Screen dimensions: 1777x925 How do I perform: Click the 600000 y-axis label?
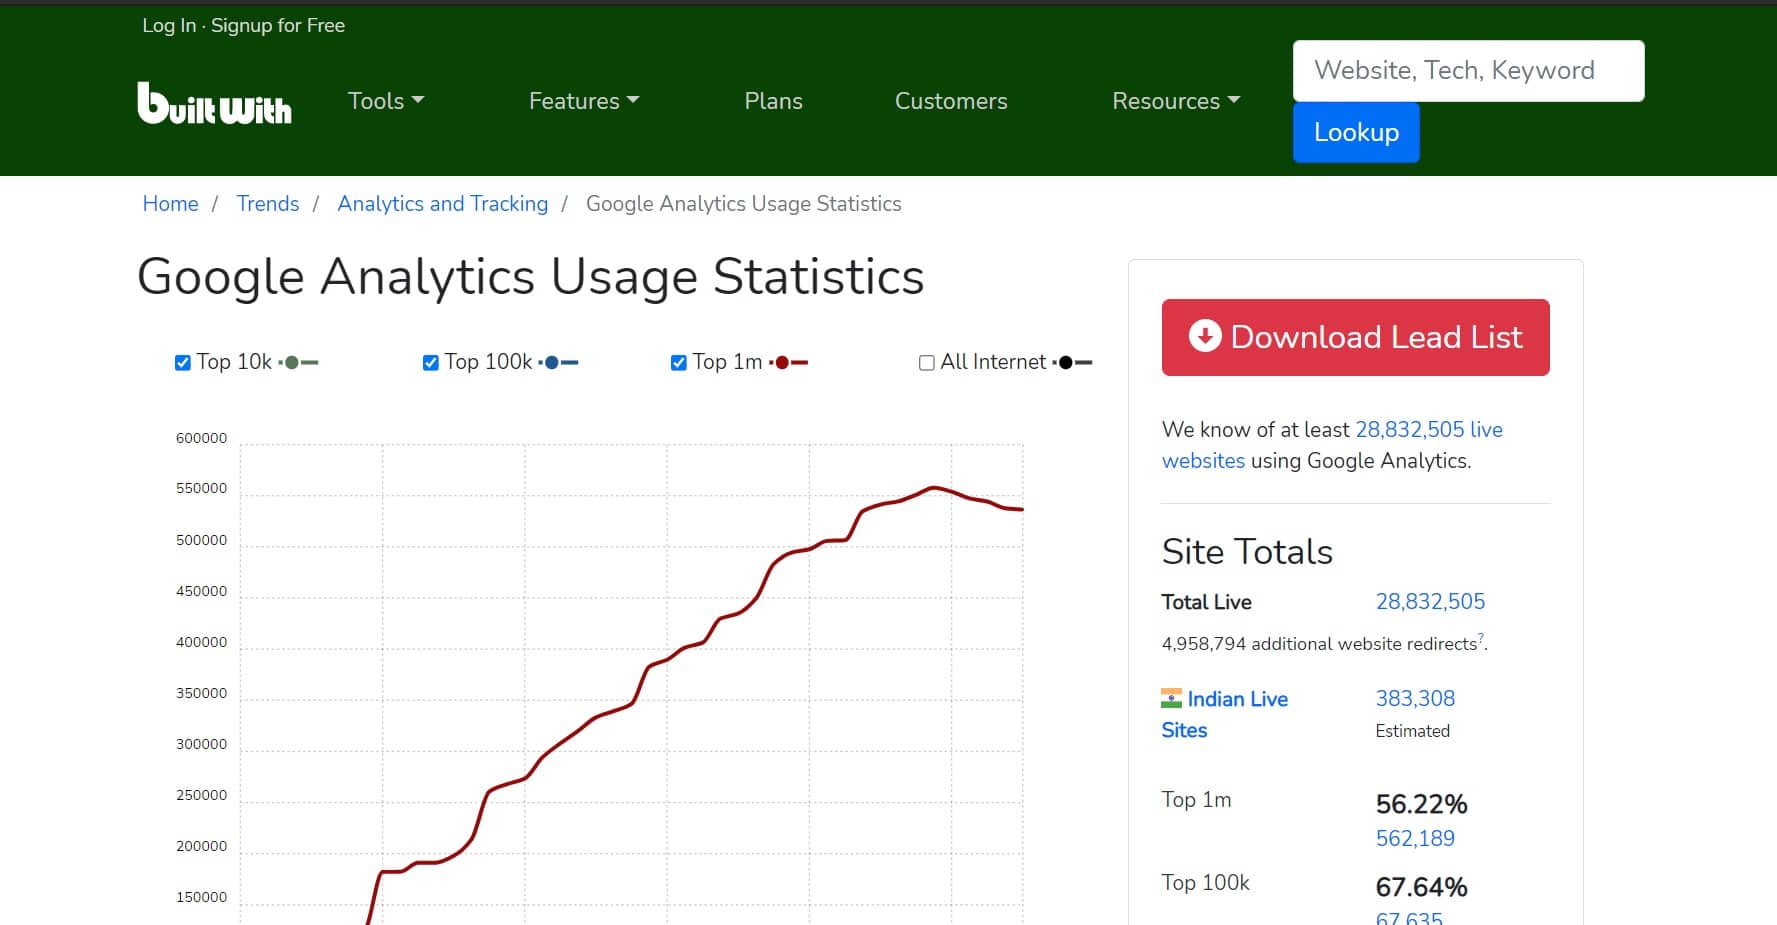[x=201, y=438]
